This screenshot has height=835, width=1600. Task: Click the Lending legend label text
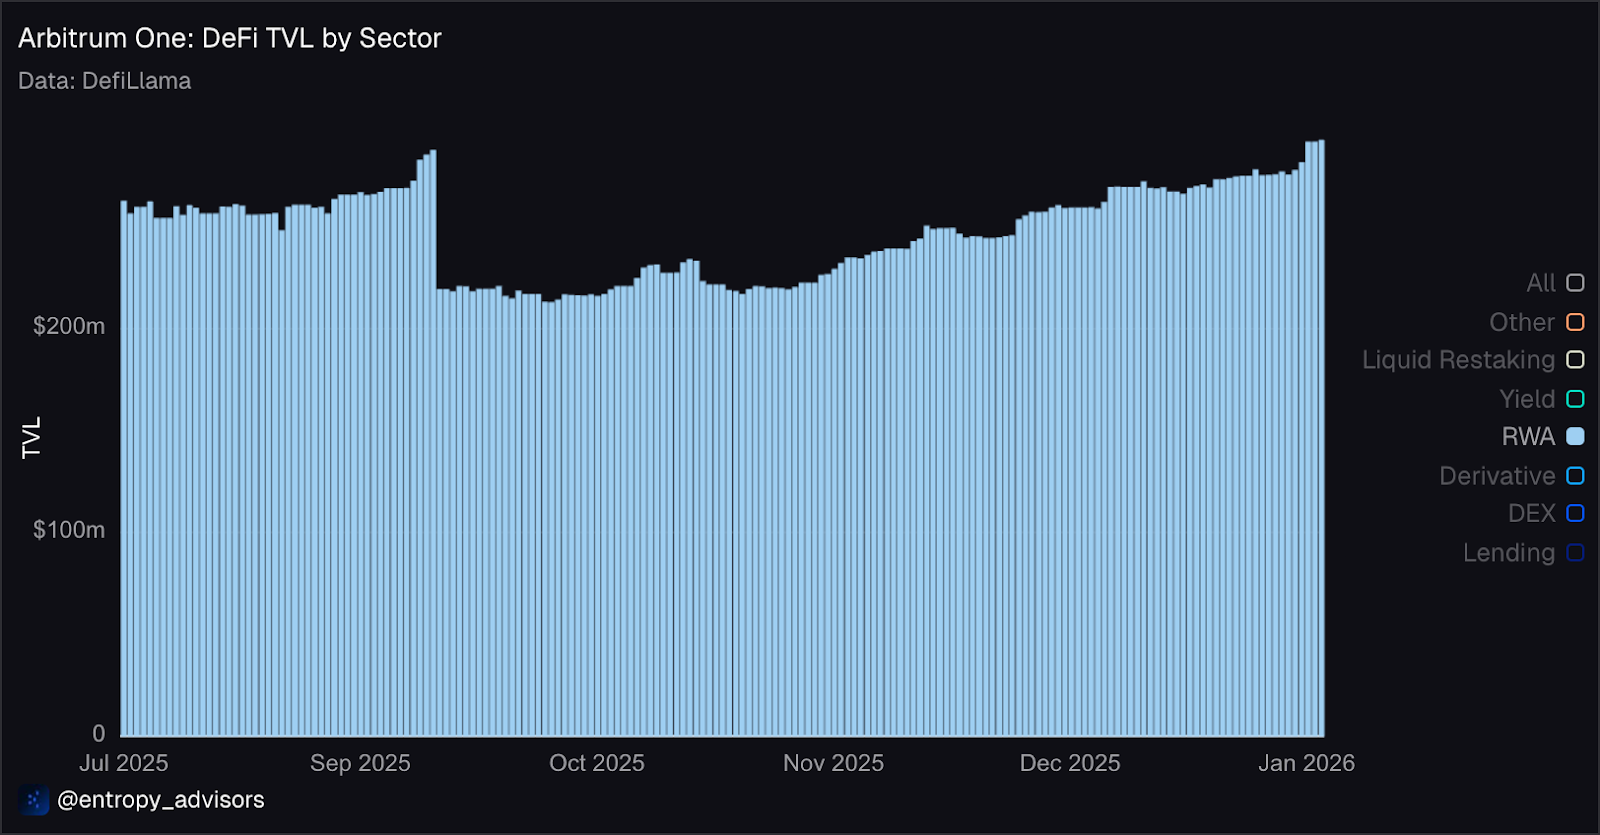tap(1509, 553)
